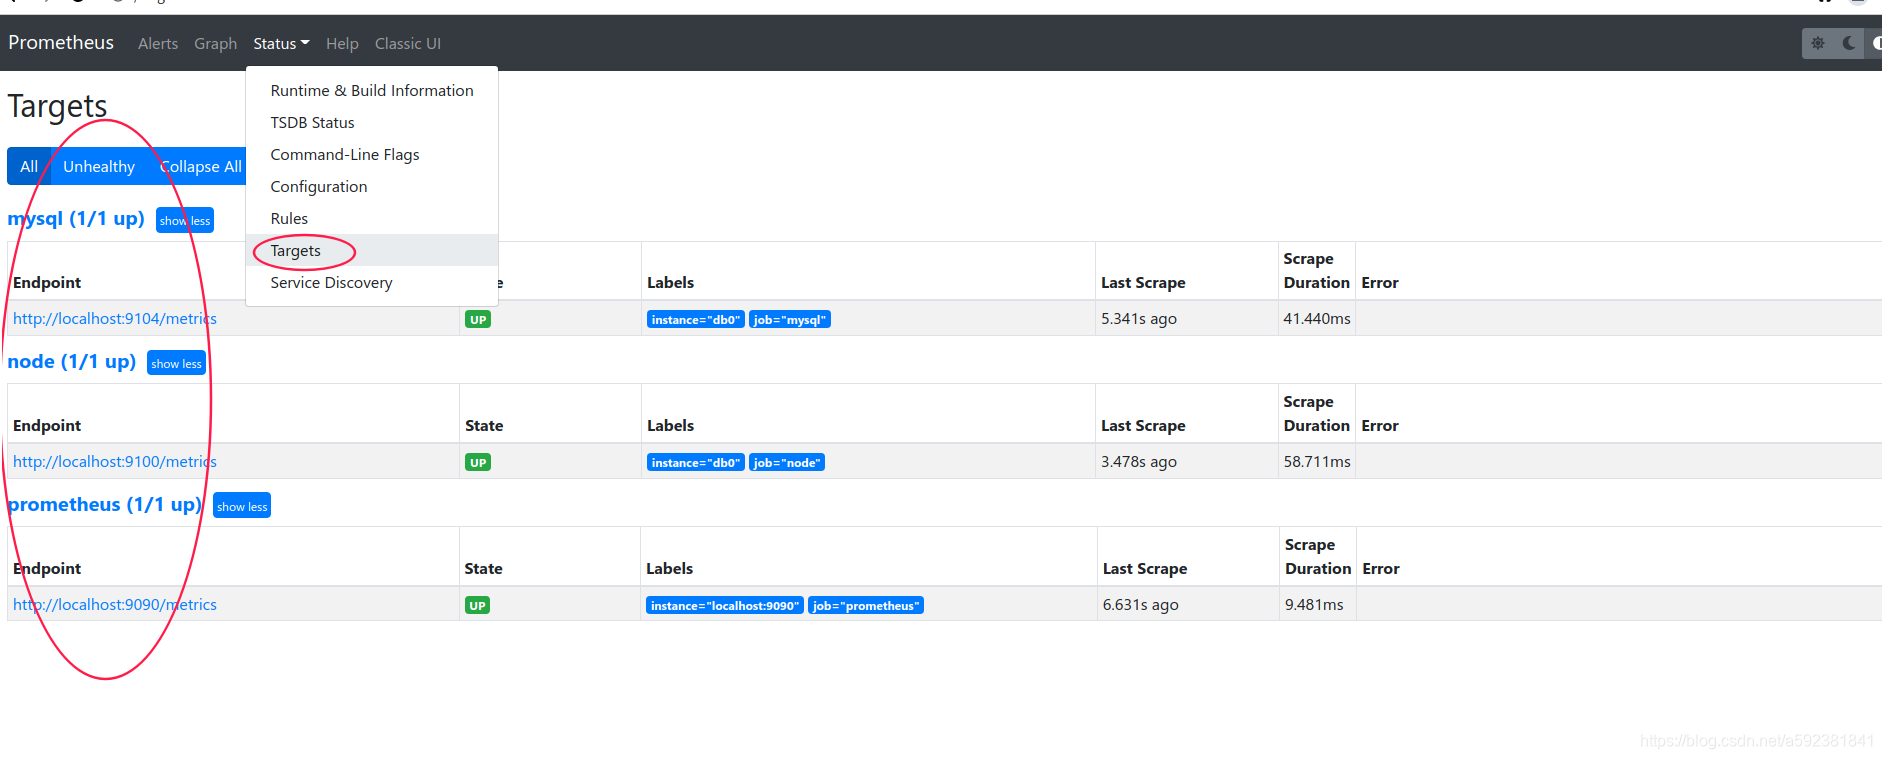Viewport: 1882px width, 759px height.
Task: Select the 5.341s ago last scrape value
Action: tap(1139, 318)
